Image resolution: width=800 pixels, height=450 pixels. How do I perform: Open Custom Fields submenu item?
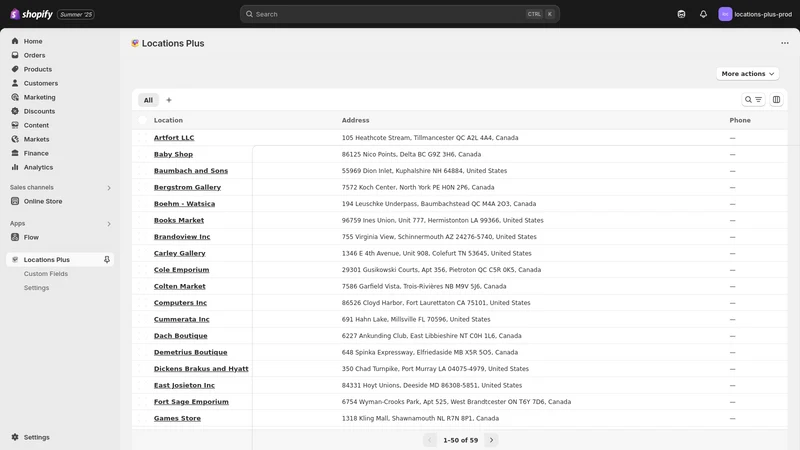click(x=45, y=274)
